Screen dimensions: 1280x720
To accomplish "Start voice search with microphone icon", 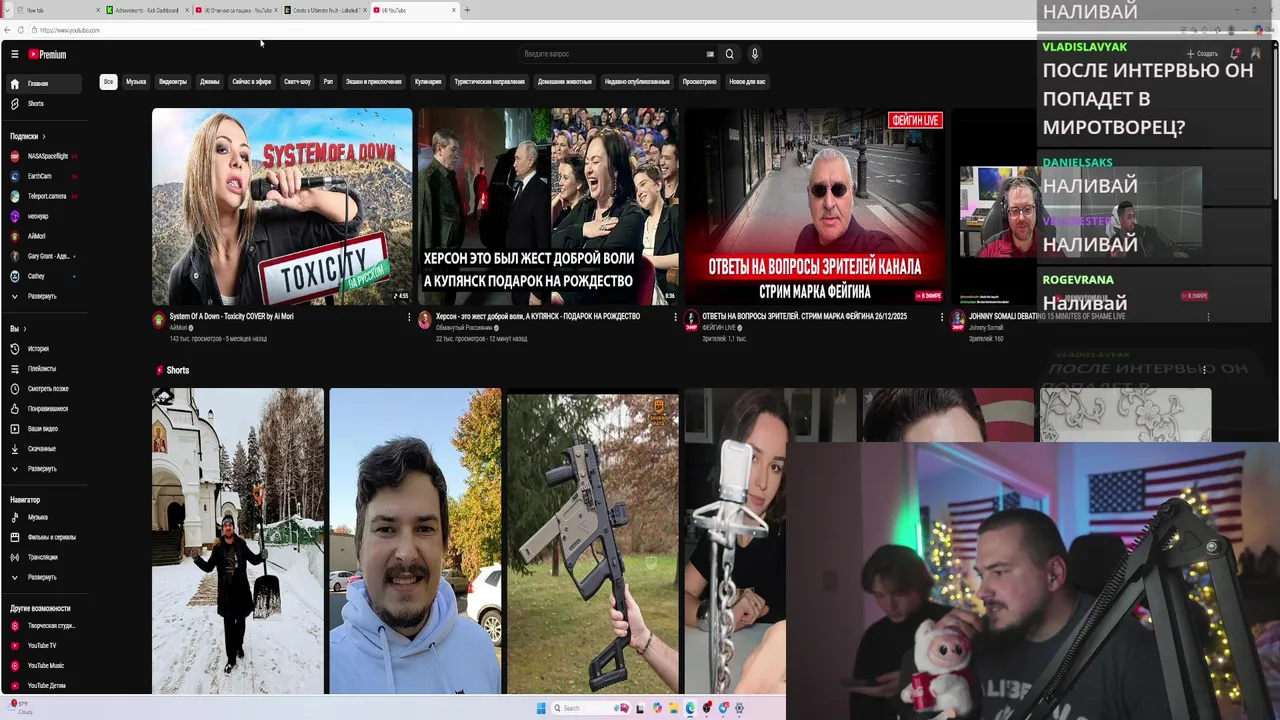I will point(755,54).
